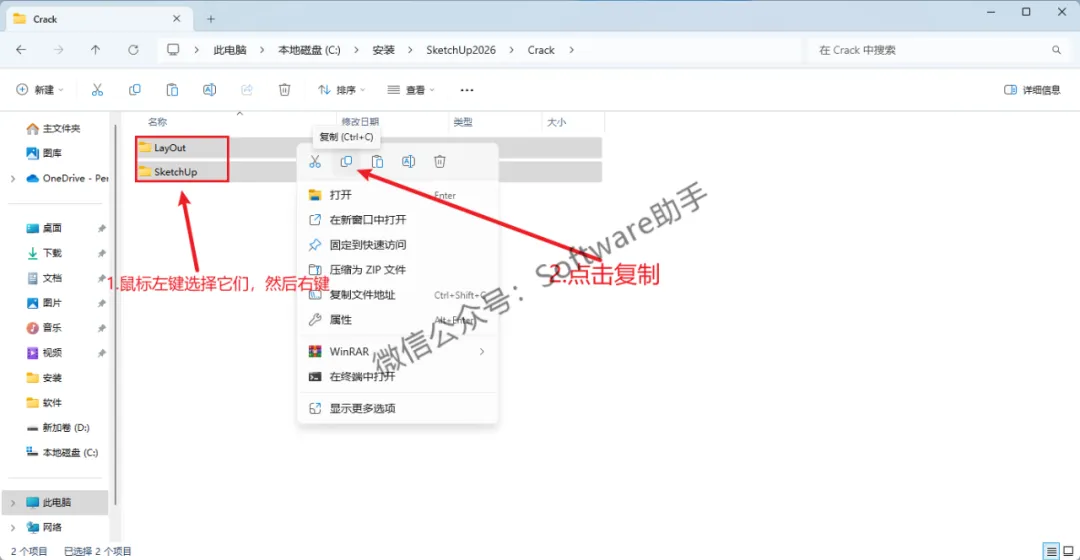This screenshot has width=1080, height=560.
Task: Open the 新建 dropdown
Action: pos(40,90)
